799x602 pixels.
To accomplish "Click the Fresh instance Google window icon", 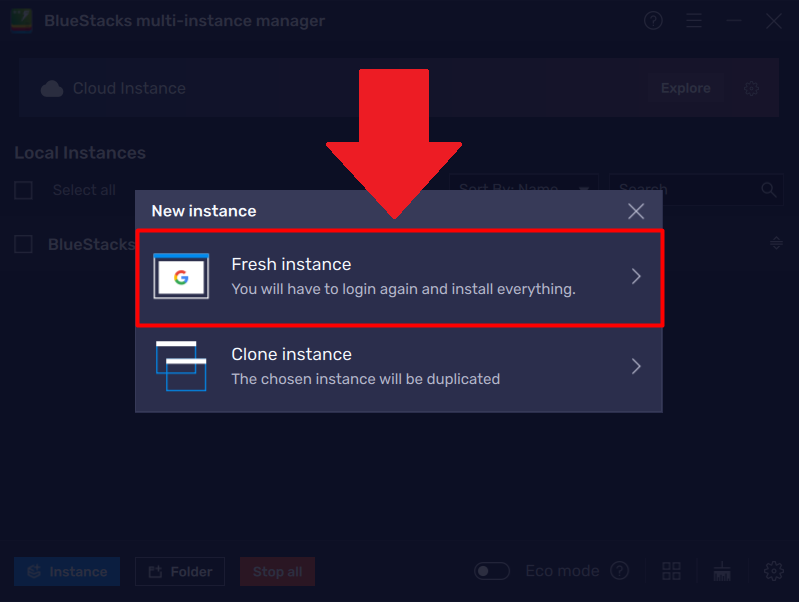I will 181,277.
